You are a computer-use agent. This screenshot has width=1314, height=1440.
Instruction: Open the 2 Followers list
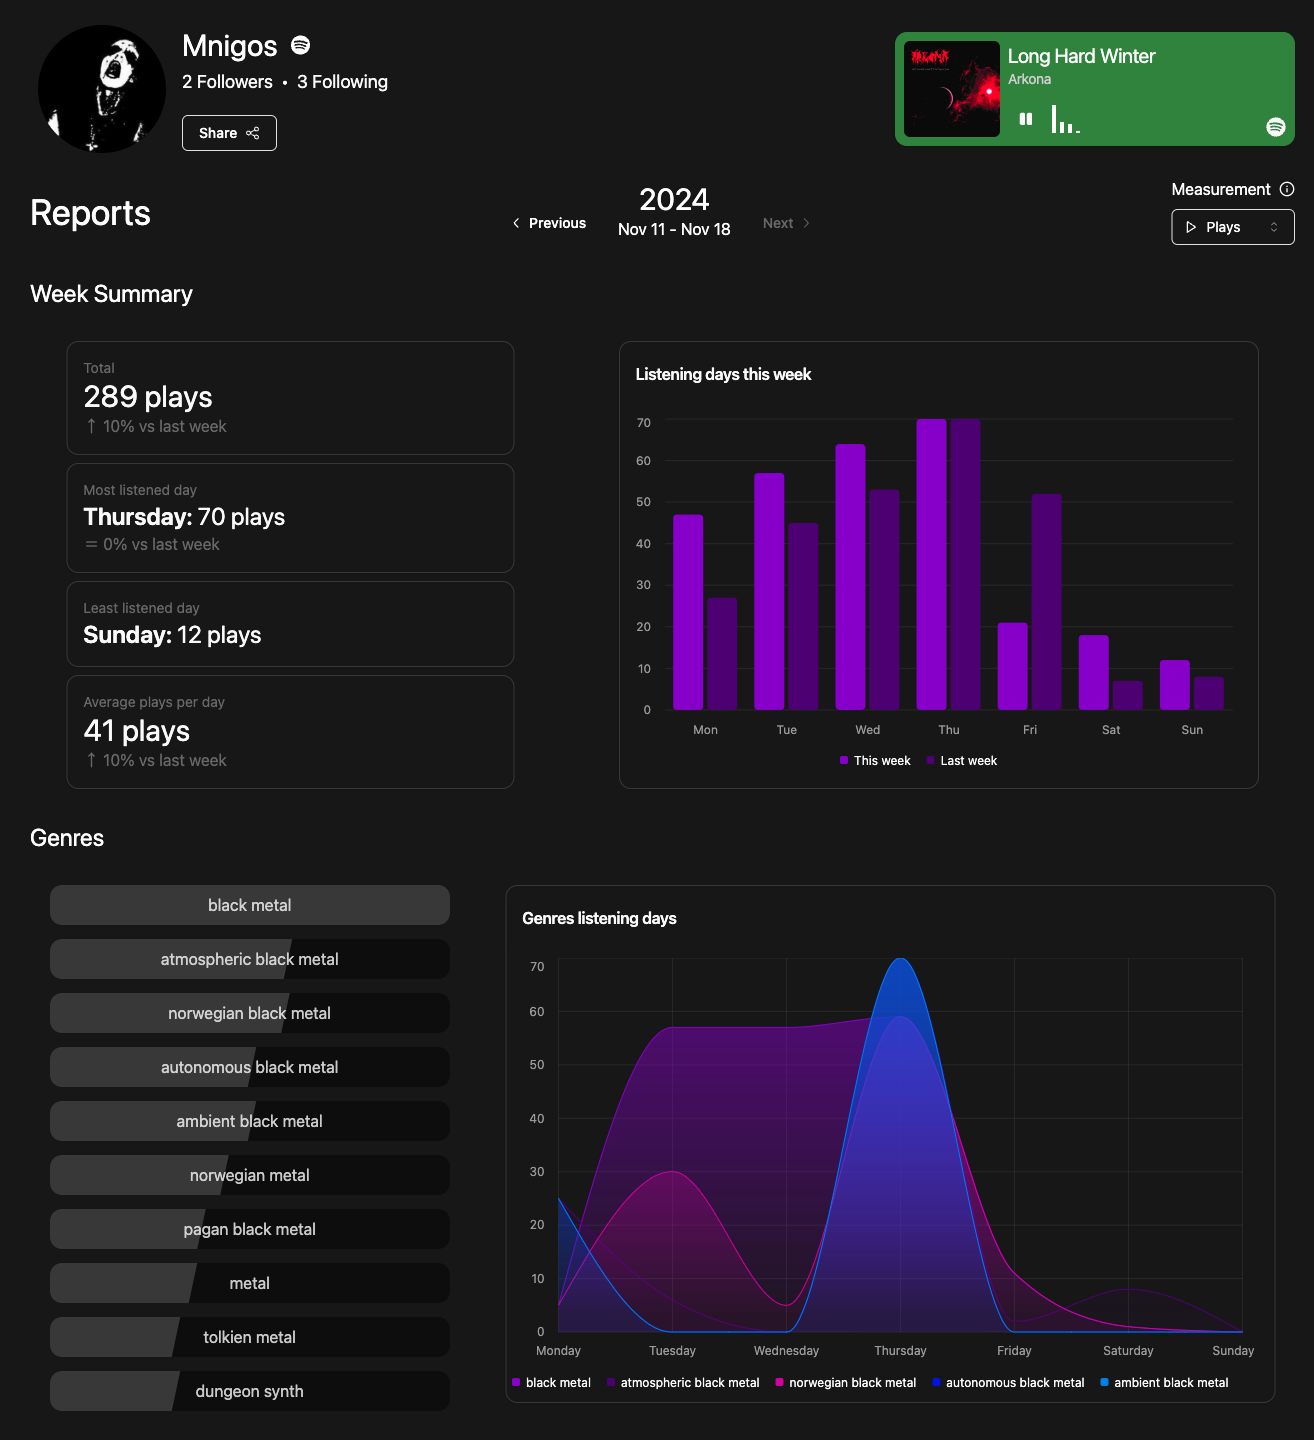tap(227, 82)
